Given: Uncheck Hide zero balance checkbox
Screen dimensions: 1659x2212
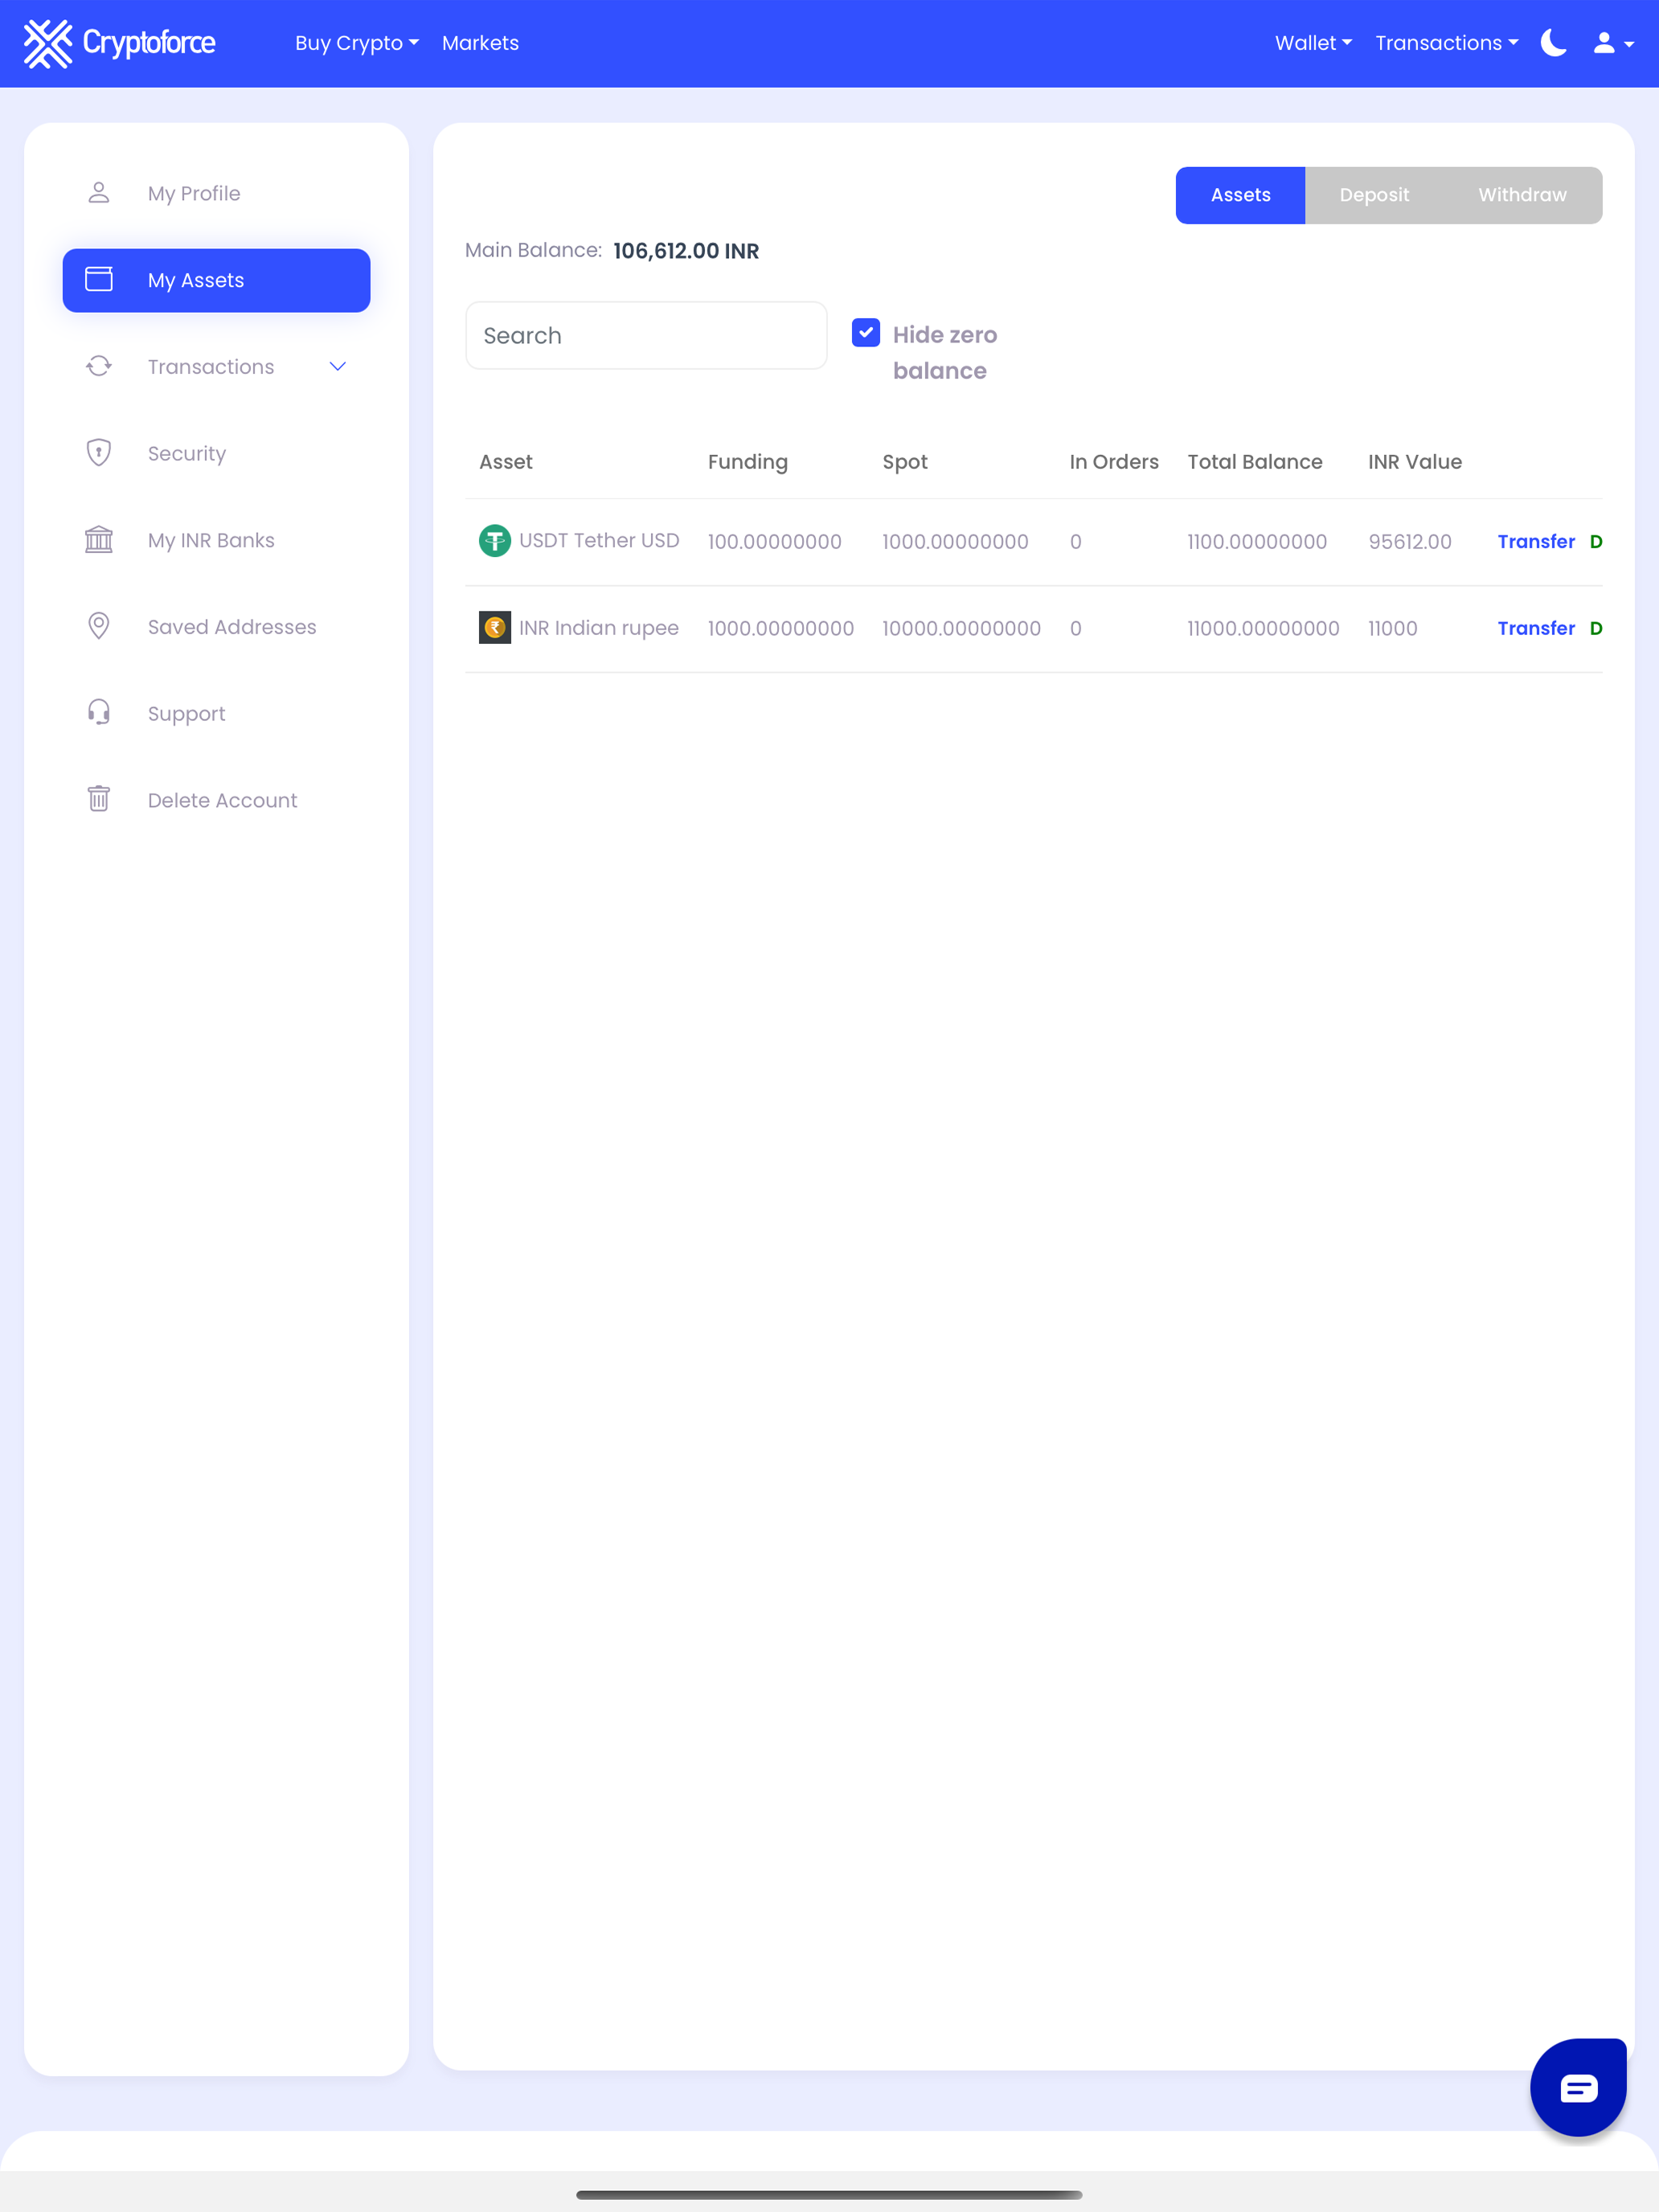Looking at the screenshot, I should coord(866,333).
